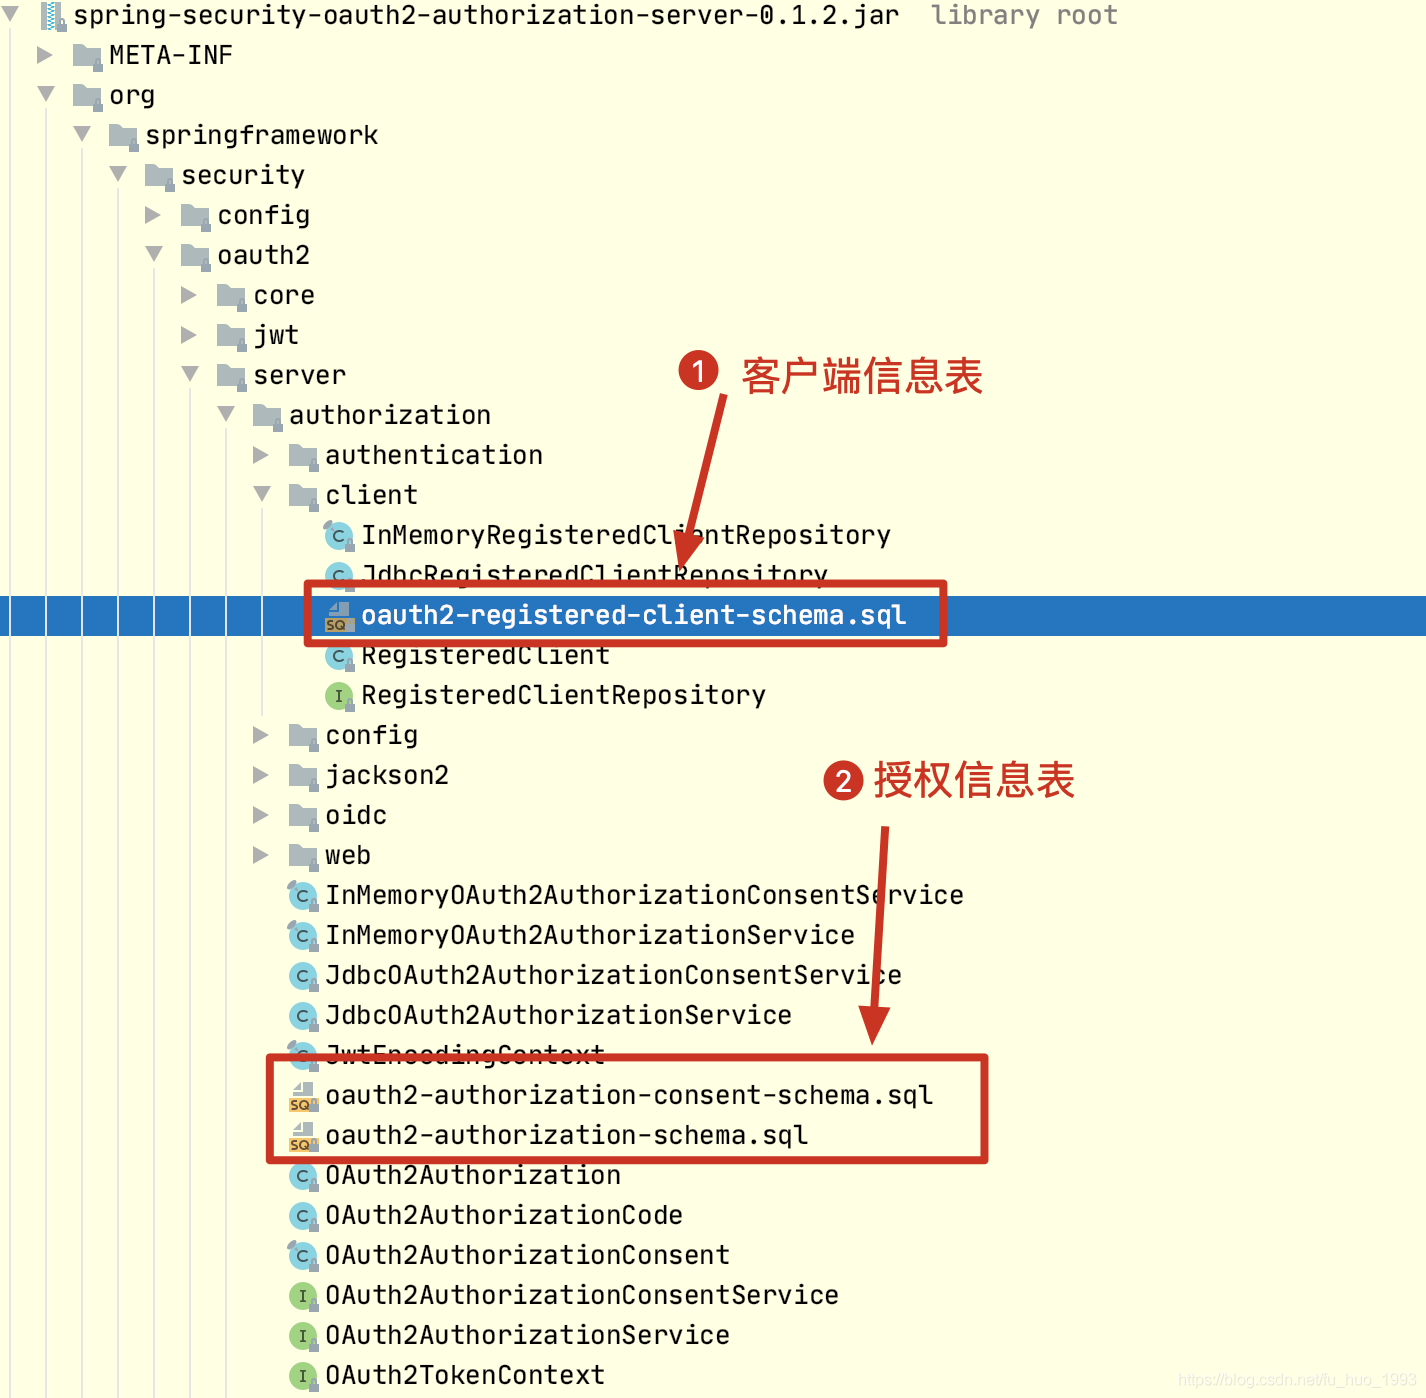
Task: Click the InMemoryOAuth2AuthorizationConsentService class icon
Action: tap(303, 895)
